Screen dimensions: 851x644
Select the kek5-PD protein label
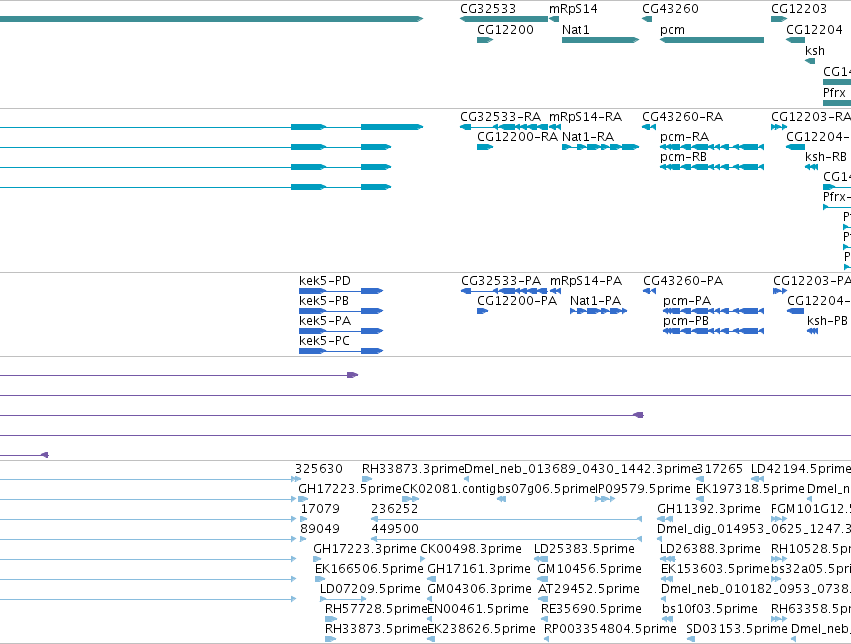325,281
